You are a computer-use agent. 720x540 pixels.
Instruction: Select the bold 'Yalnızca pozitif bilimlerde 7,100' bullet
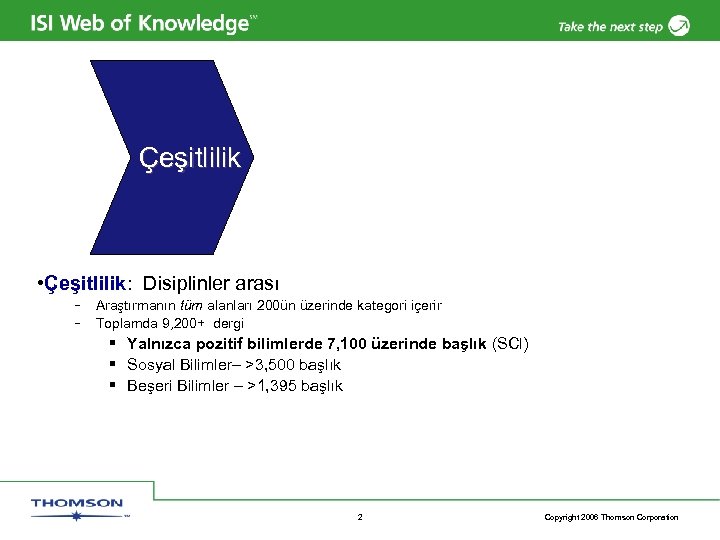(328, 344)
